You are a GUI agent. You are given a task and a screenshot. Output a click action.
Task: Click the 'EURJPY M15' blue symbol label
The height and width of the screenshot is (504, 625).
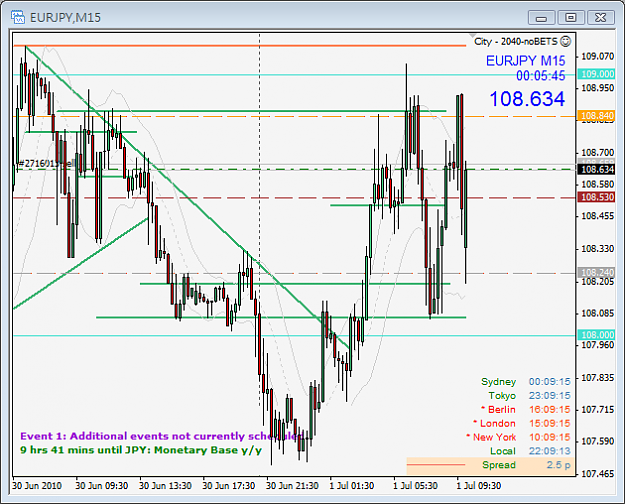[x=525, y=61]
